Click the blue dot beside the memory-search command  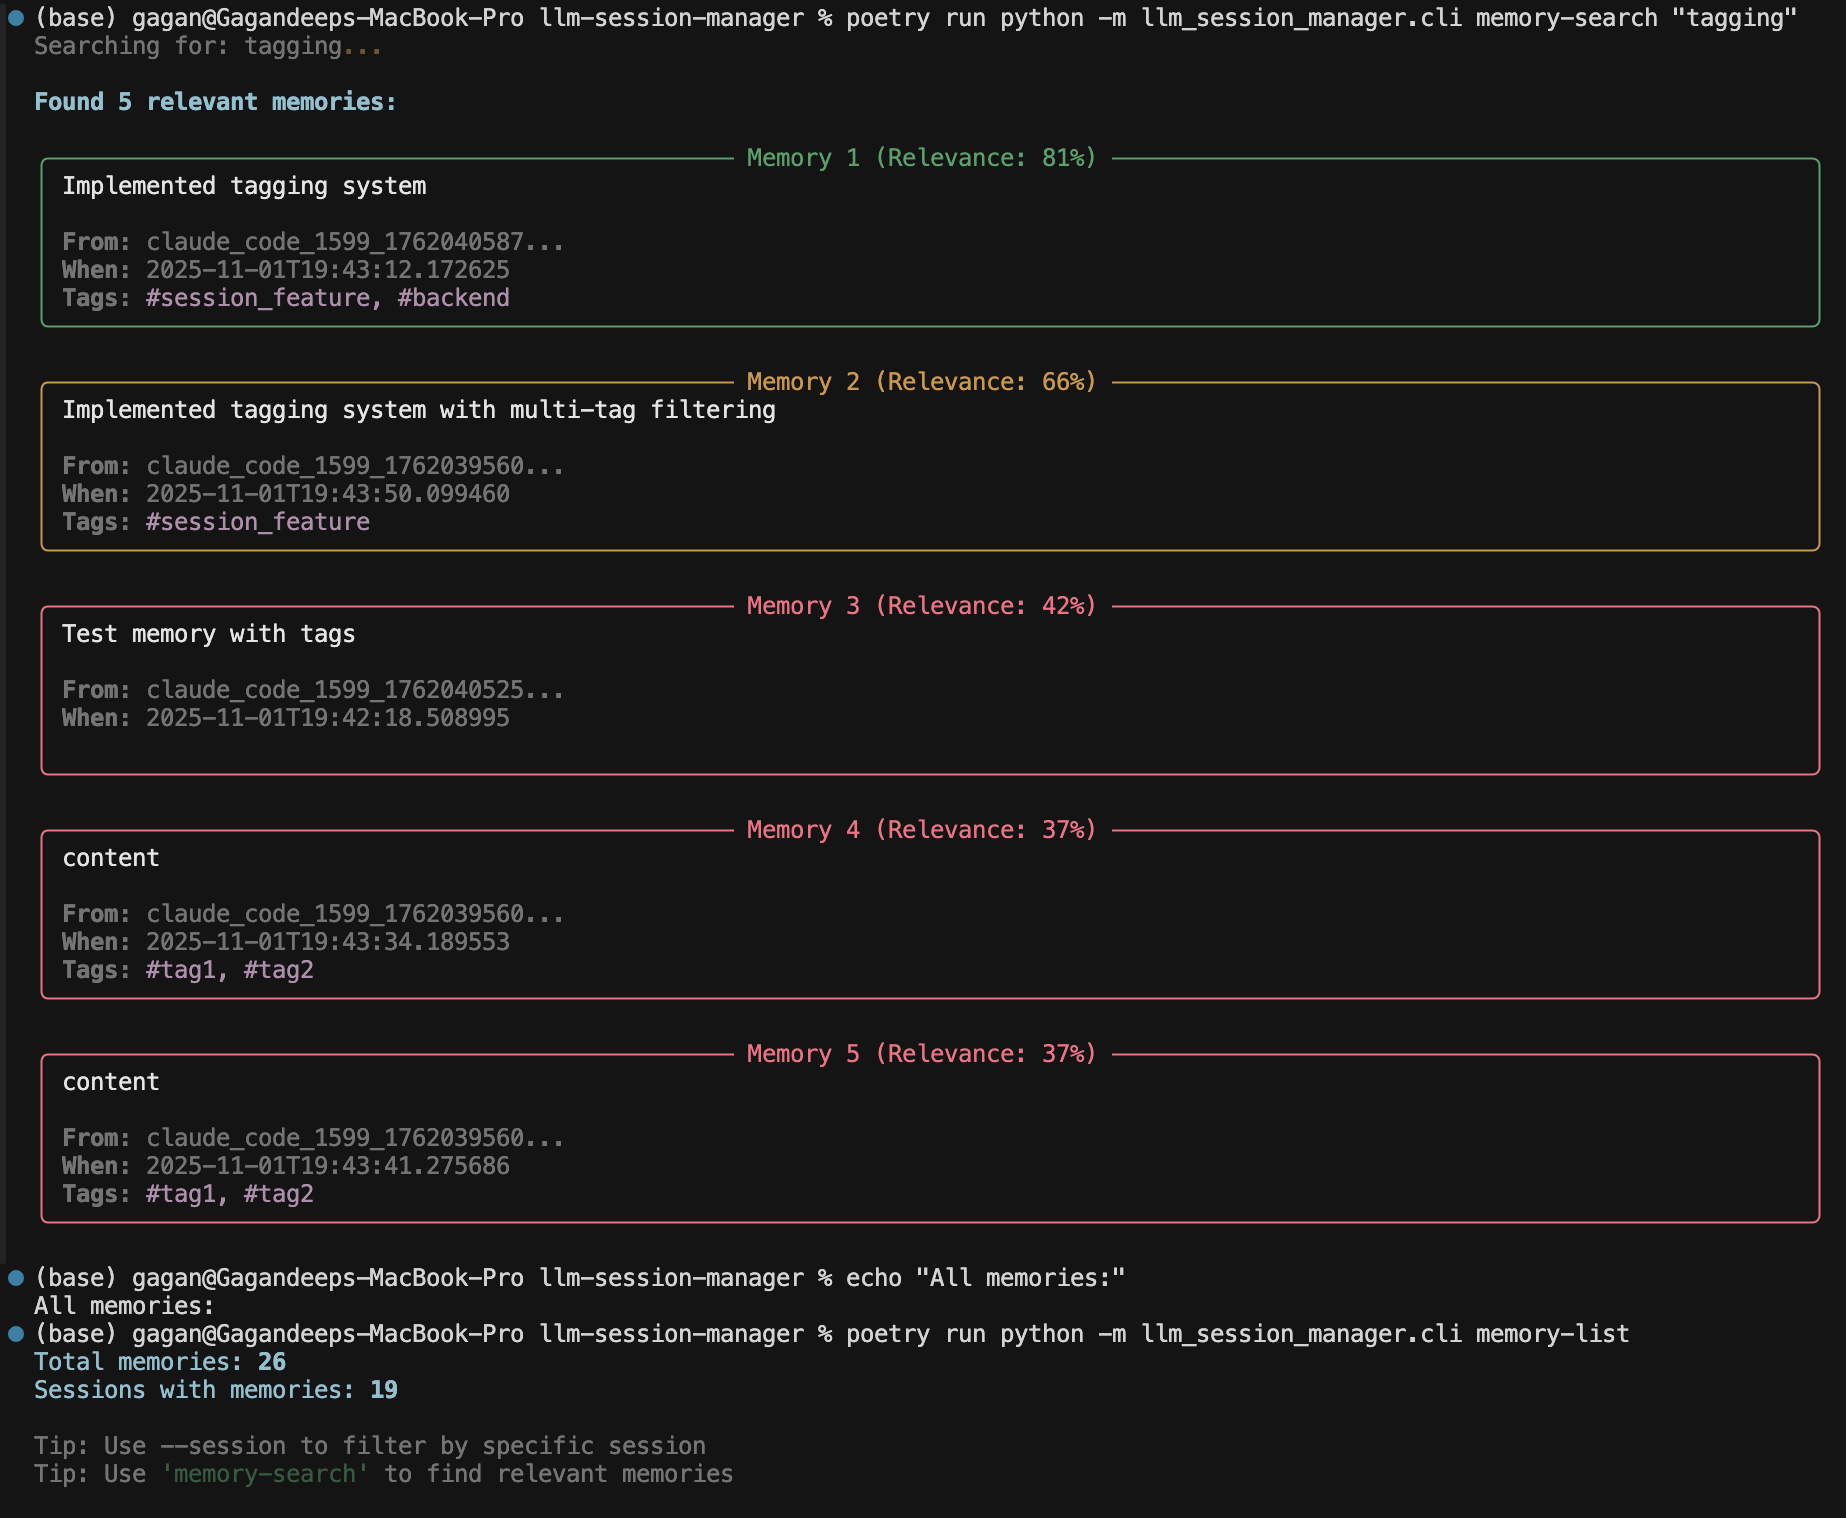pyautogui.click(x=16, y=18)
